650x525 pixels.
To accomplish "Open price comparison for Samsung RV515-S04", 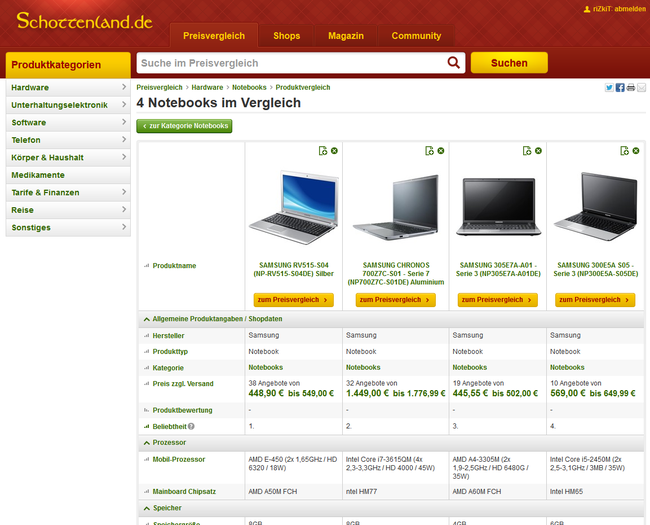I will [x=293, y=299].
